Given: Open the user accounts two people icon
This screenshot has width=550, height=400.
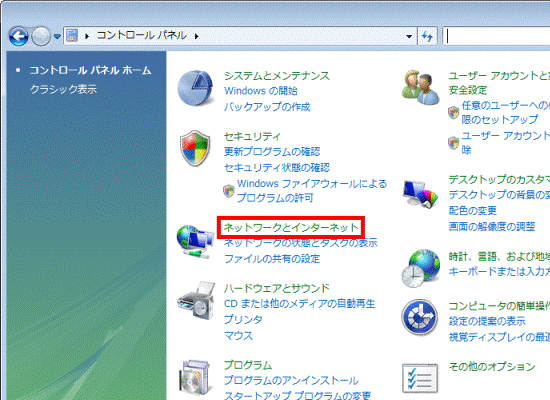Looking at the screenshot, I should point(420,87).
